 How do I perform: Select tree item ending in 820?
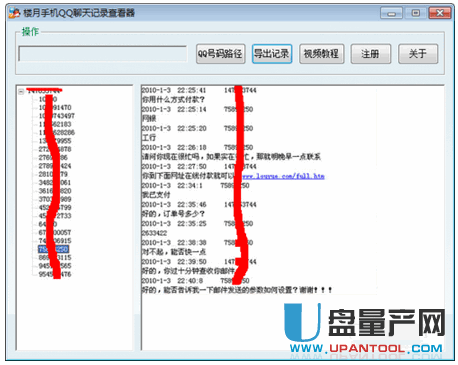tap(55, 191)
